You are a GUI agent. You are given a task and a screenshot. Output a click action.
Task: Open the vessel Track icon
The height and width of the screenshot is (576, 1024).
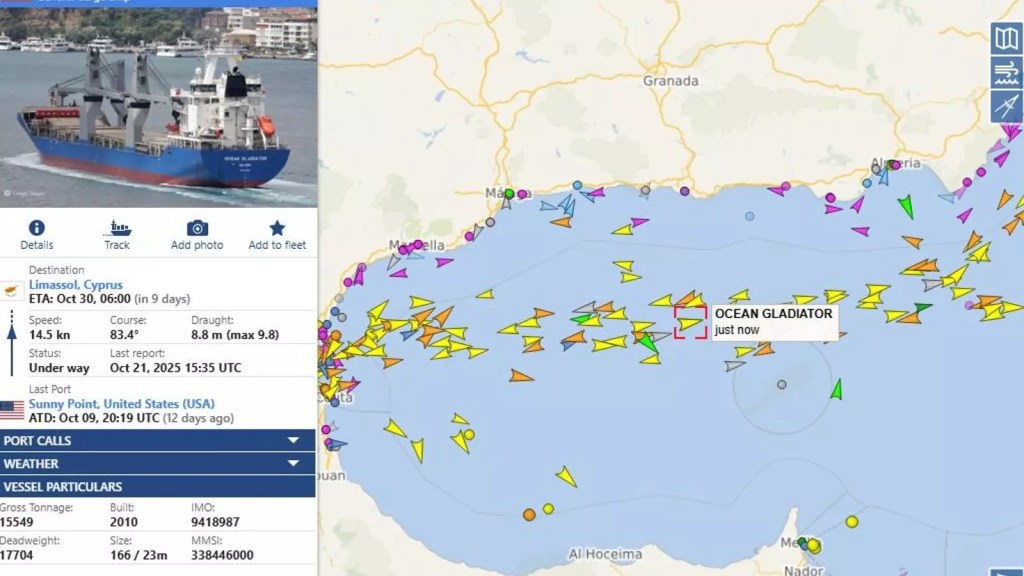tap(117, 228)
